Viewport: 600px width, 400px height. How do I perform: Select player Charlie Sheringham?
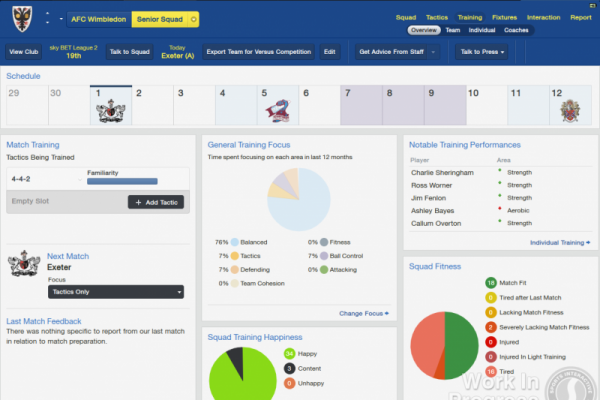coord(442,173)
